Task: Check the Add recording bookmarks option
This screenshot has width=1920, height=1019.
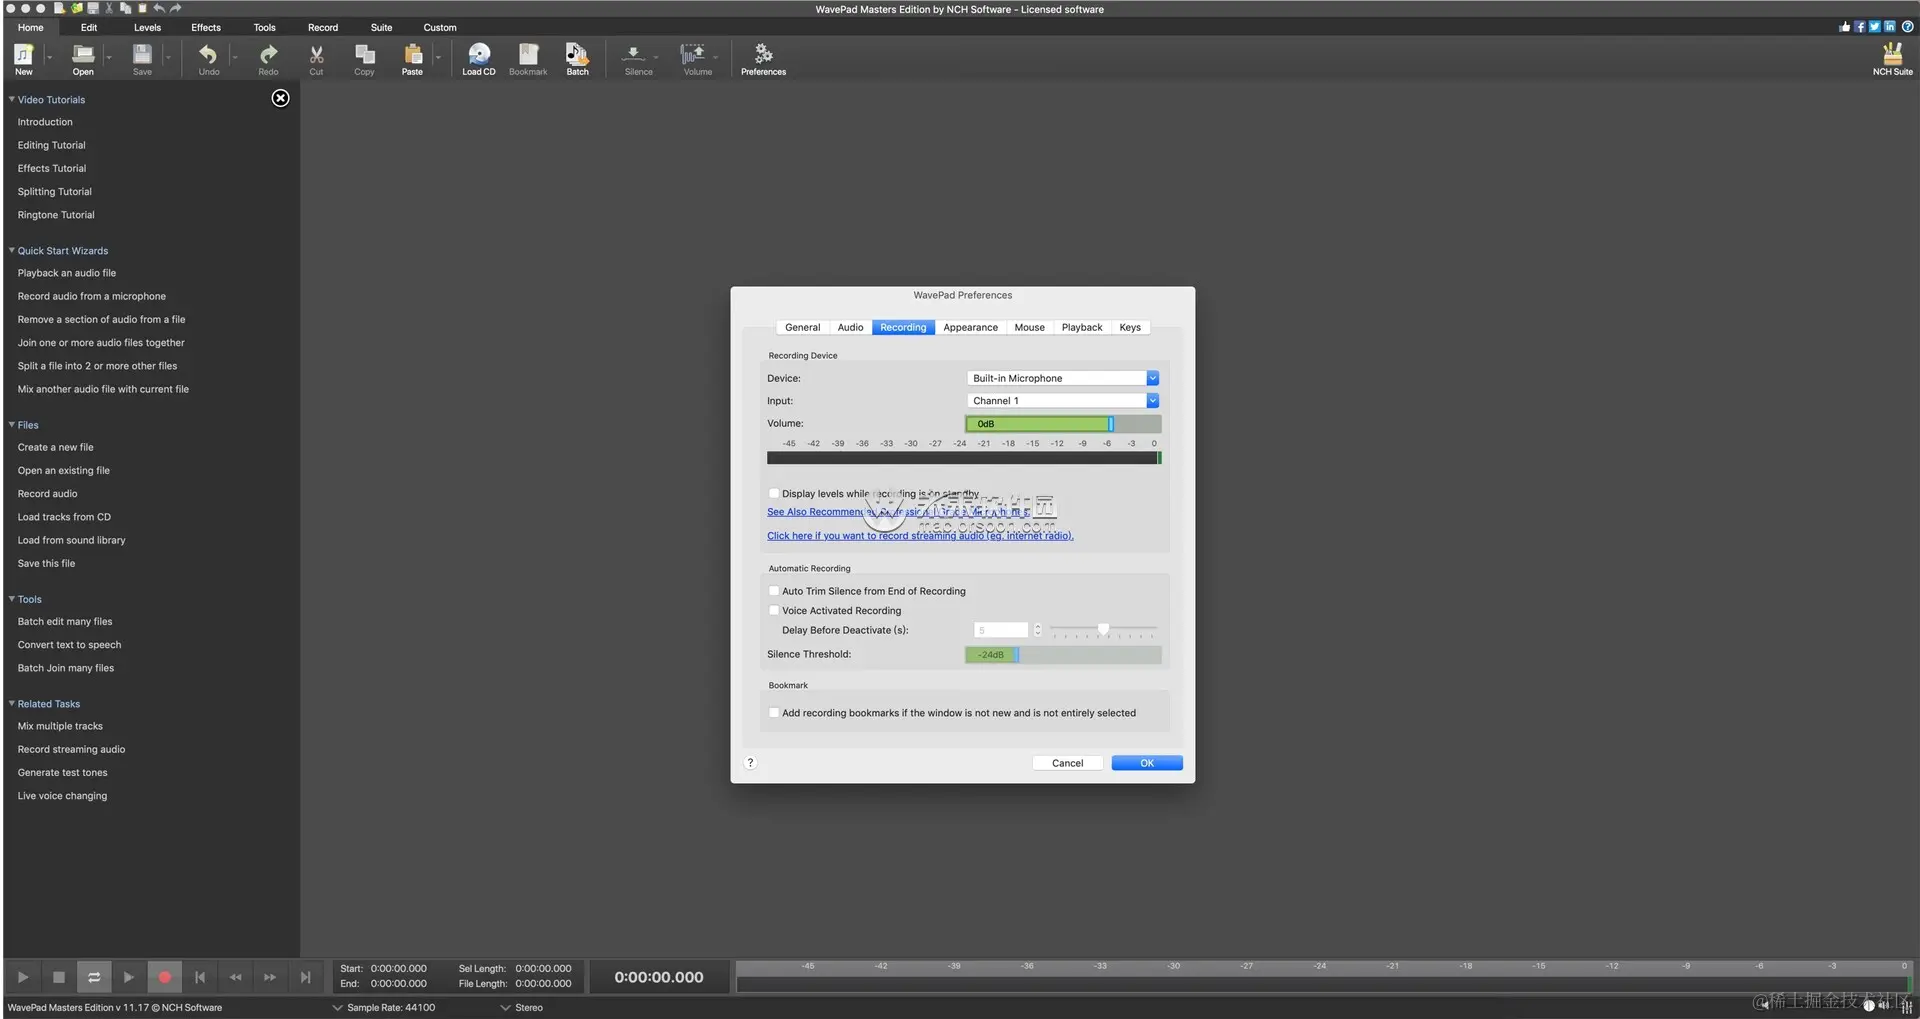Action: 774,713
